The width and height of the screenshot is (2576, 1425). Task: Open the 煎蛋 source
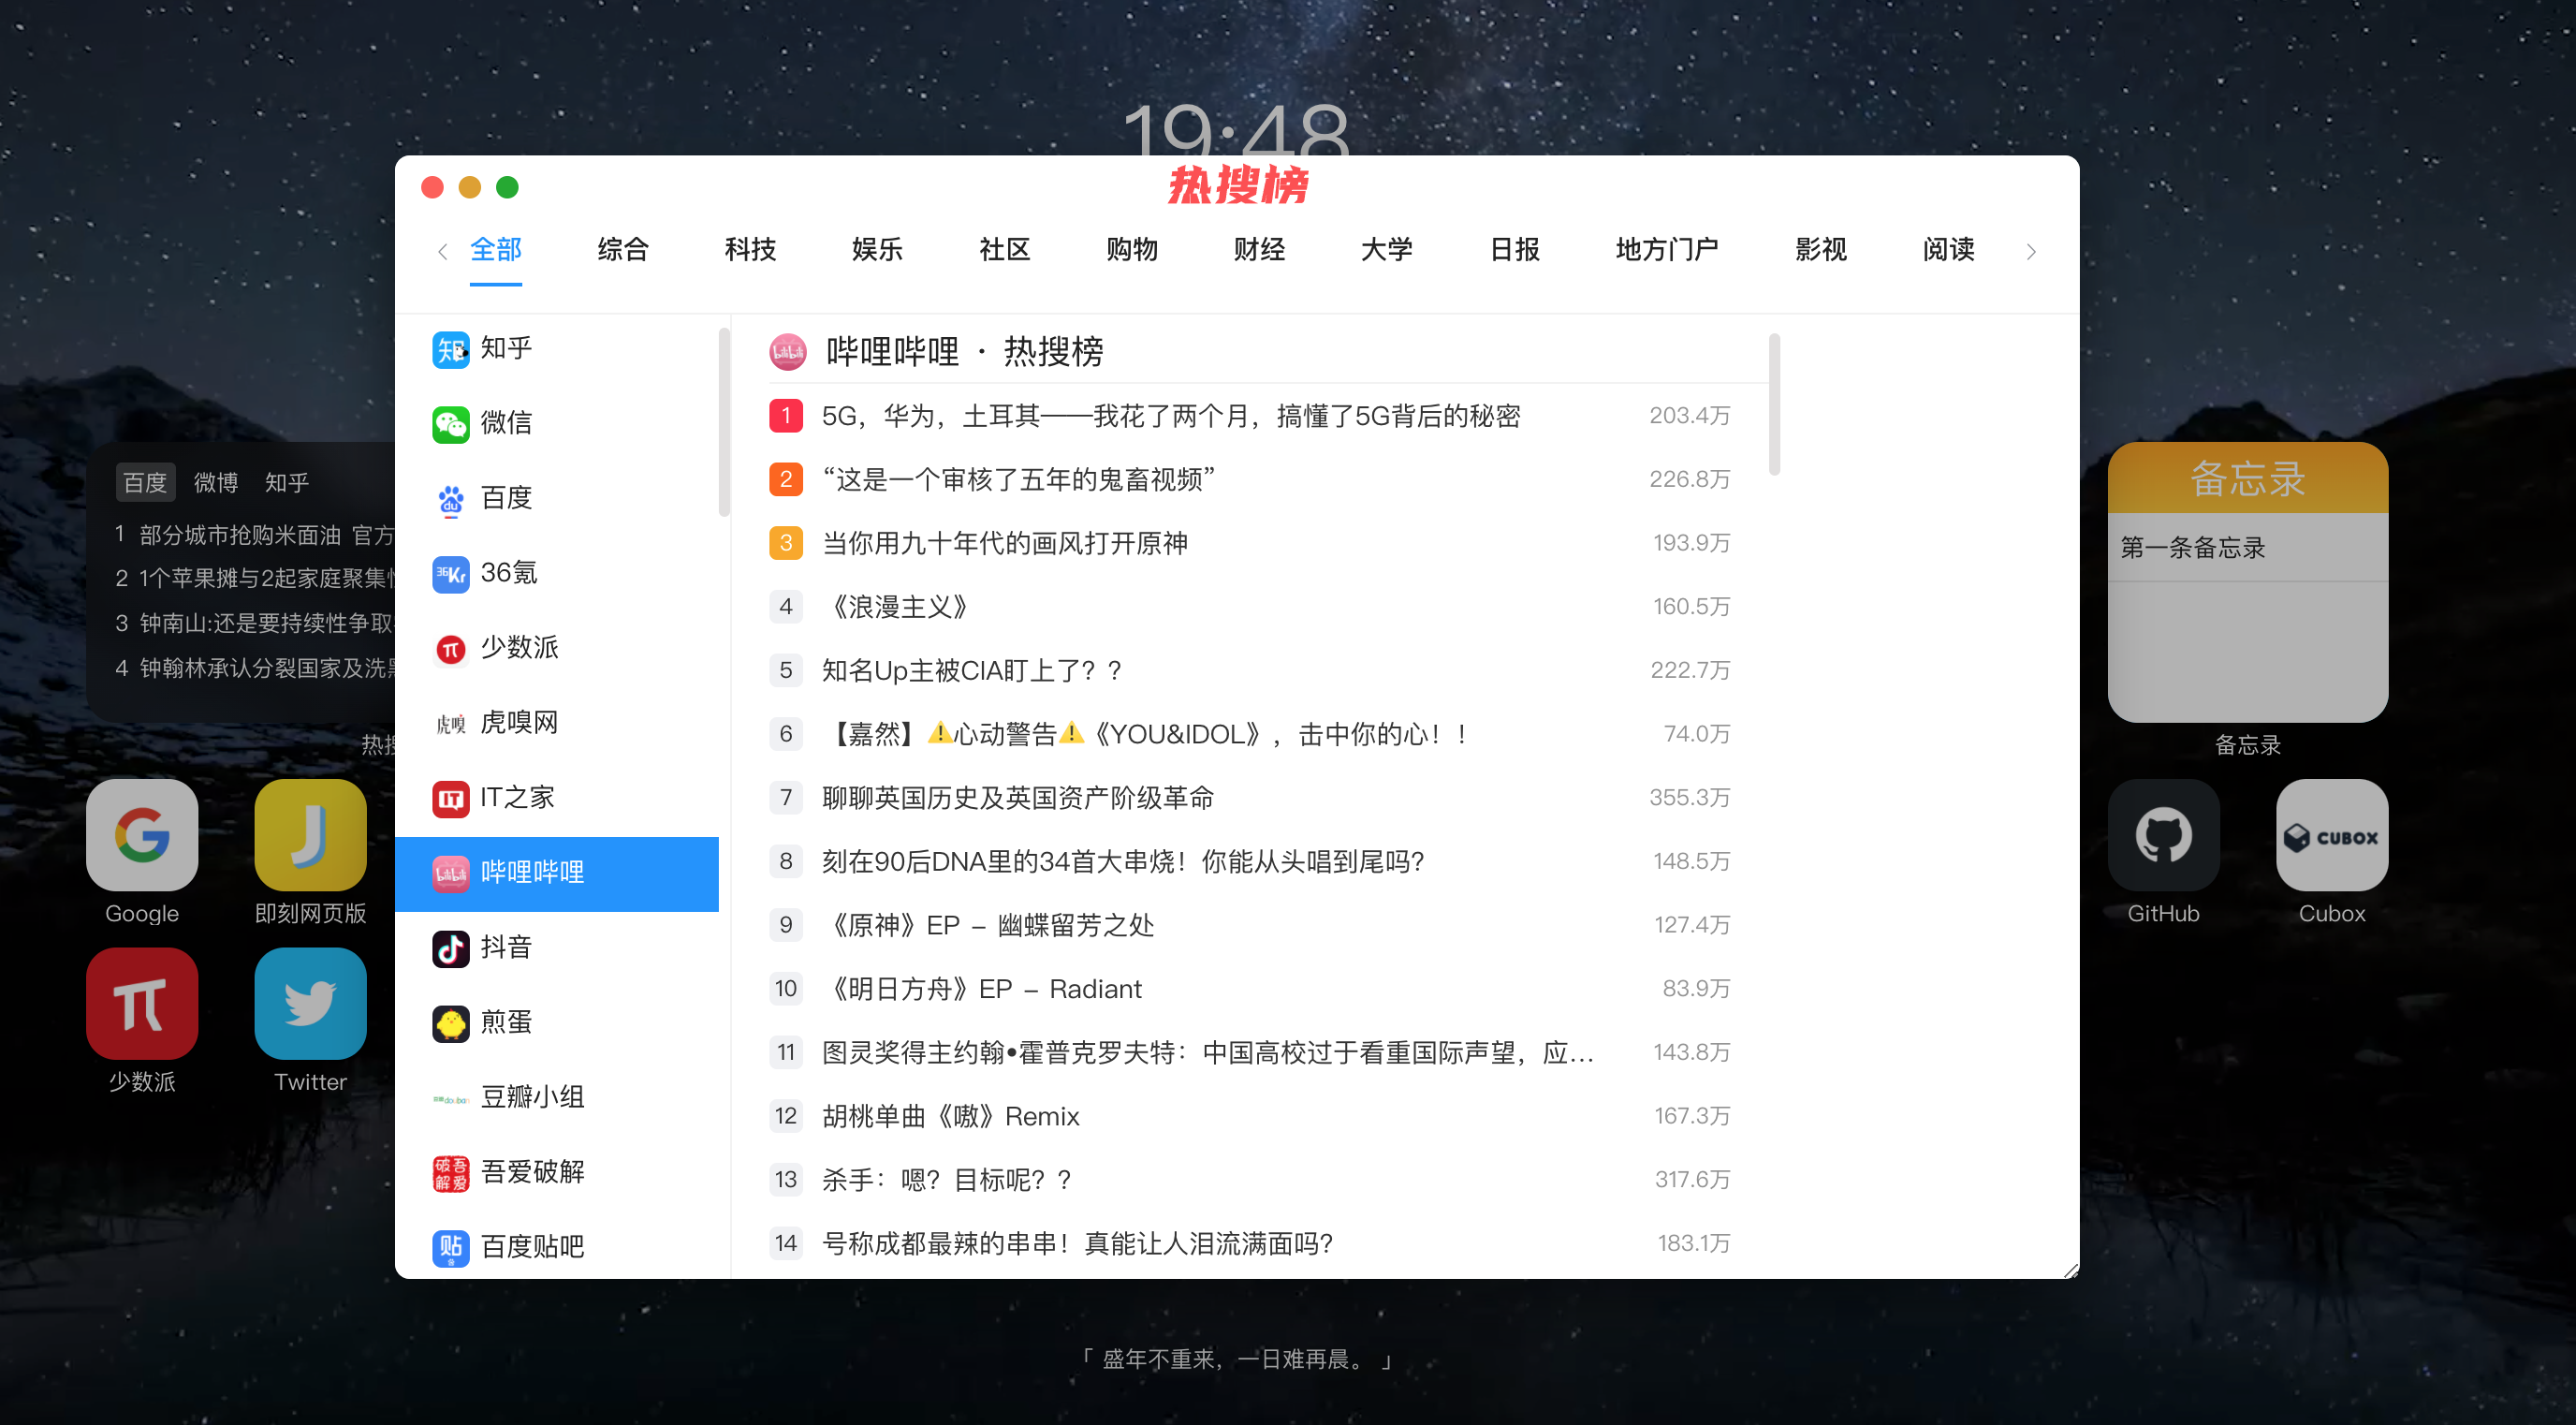(x=505, y=1023)
